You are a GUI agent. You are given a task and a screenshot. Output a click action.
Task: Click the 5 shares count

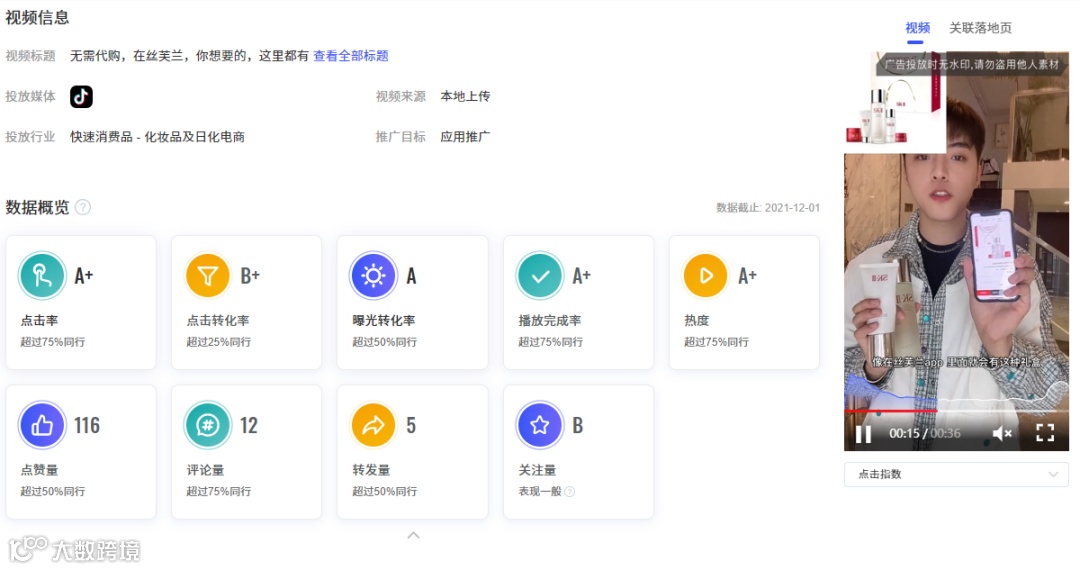point(411,425)
